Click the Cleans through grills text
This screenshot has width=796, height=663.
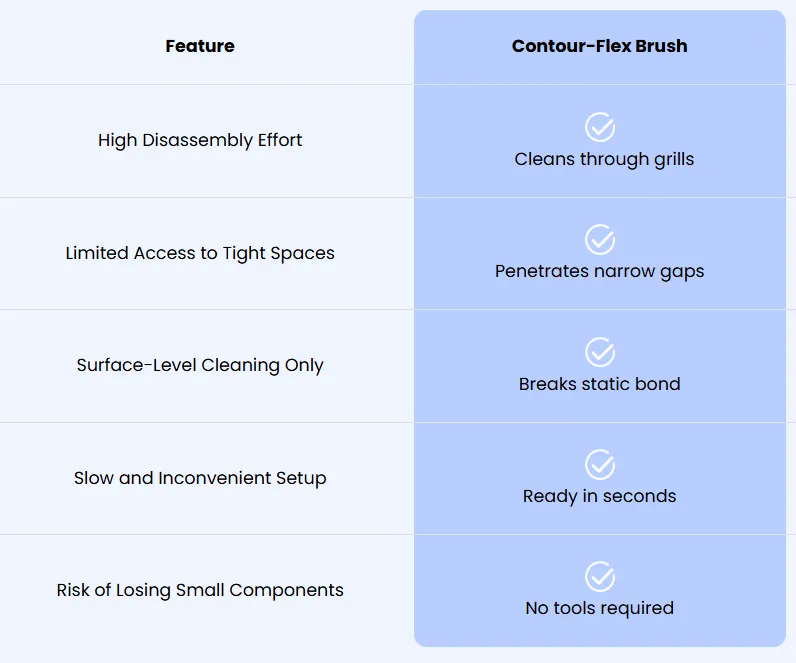[604, 159]
